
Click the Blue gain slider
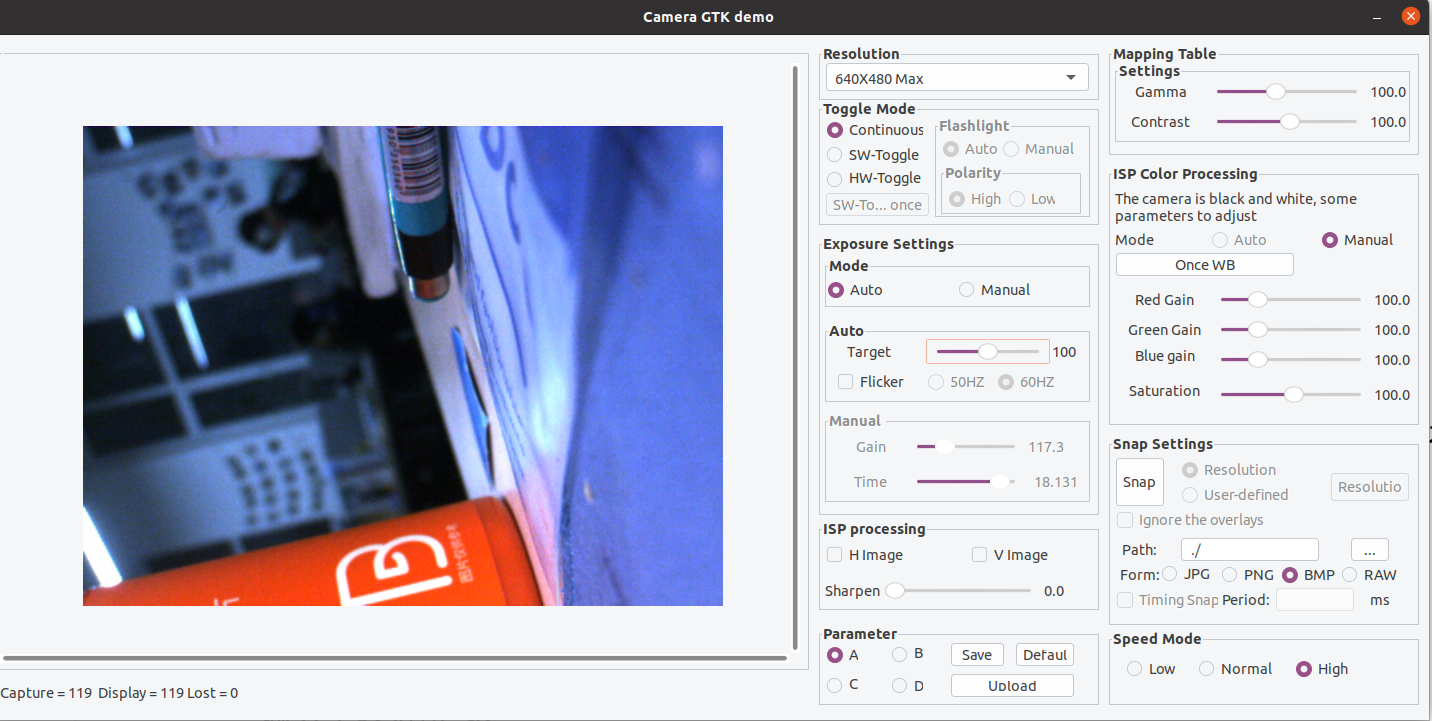[x=1290, y=360]
